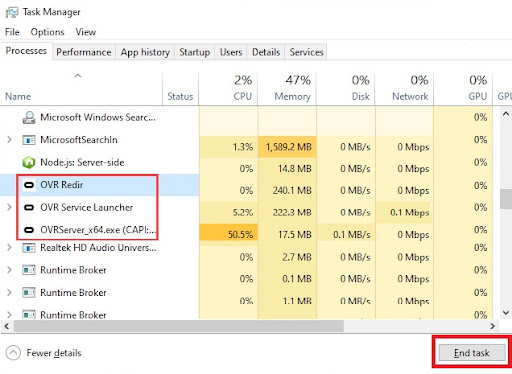Select the MicrosoftSearchIn process name
Screen dimensions: 512x374
pyautogui.click(x=79, y=140)
